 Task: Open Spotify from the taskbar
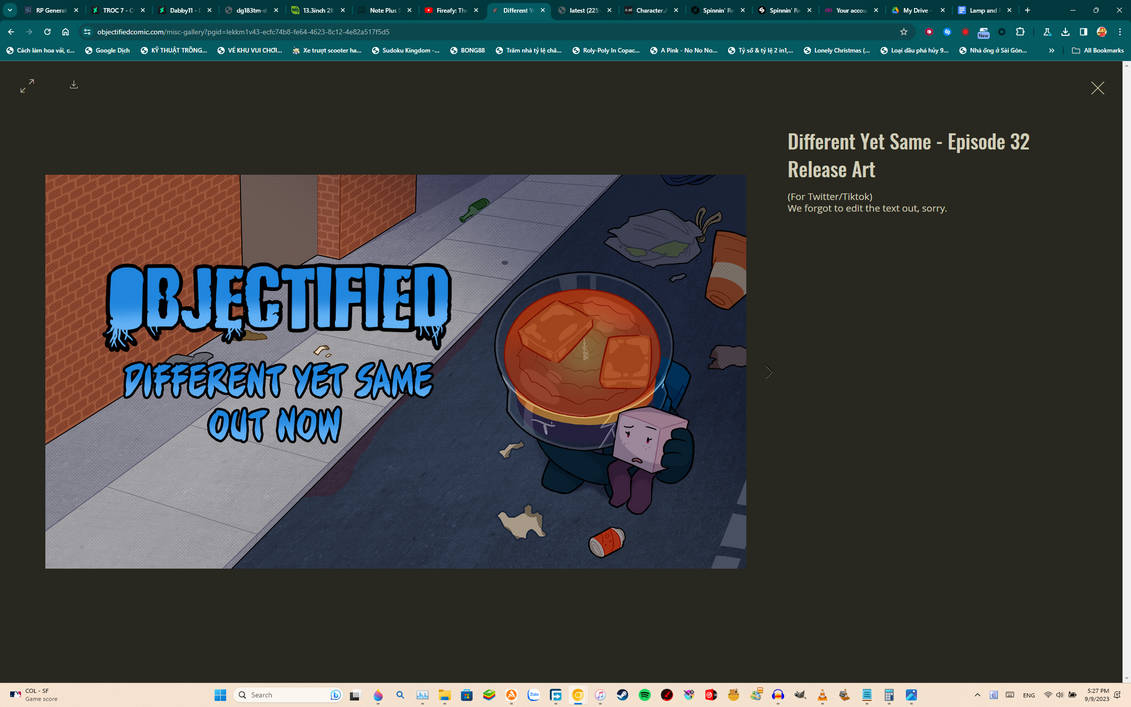(x=644, y=695)
